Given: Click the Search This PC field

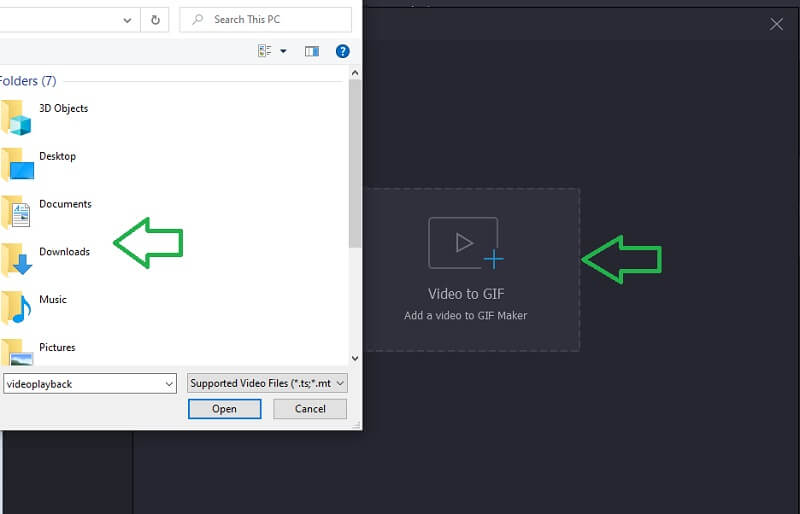Looking at the screenshot, I should pos(265,19).
